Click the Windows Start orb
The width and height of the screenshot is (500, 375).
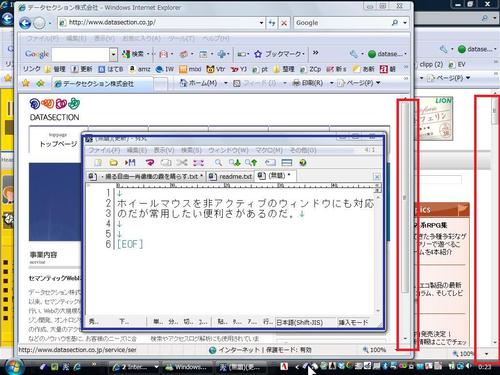[14, 367]
